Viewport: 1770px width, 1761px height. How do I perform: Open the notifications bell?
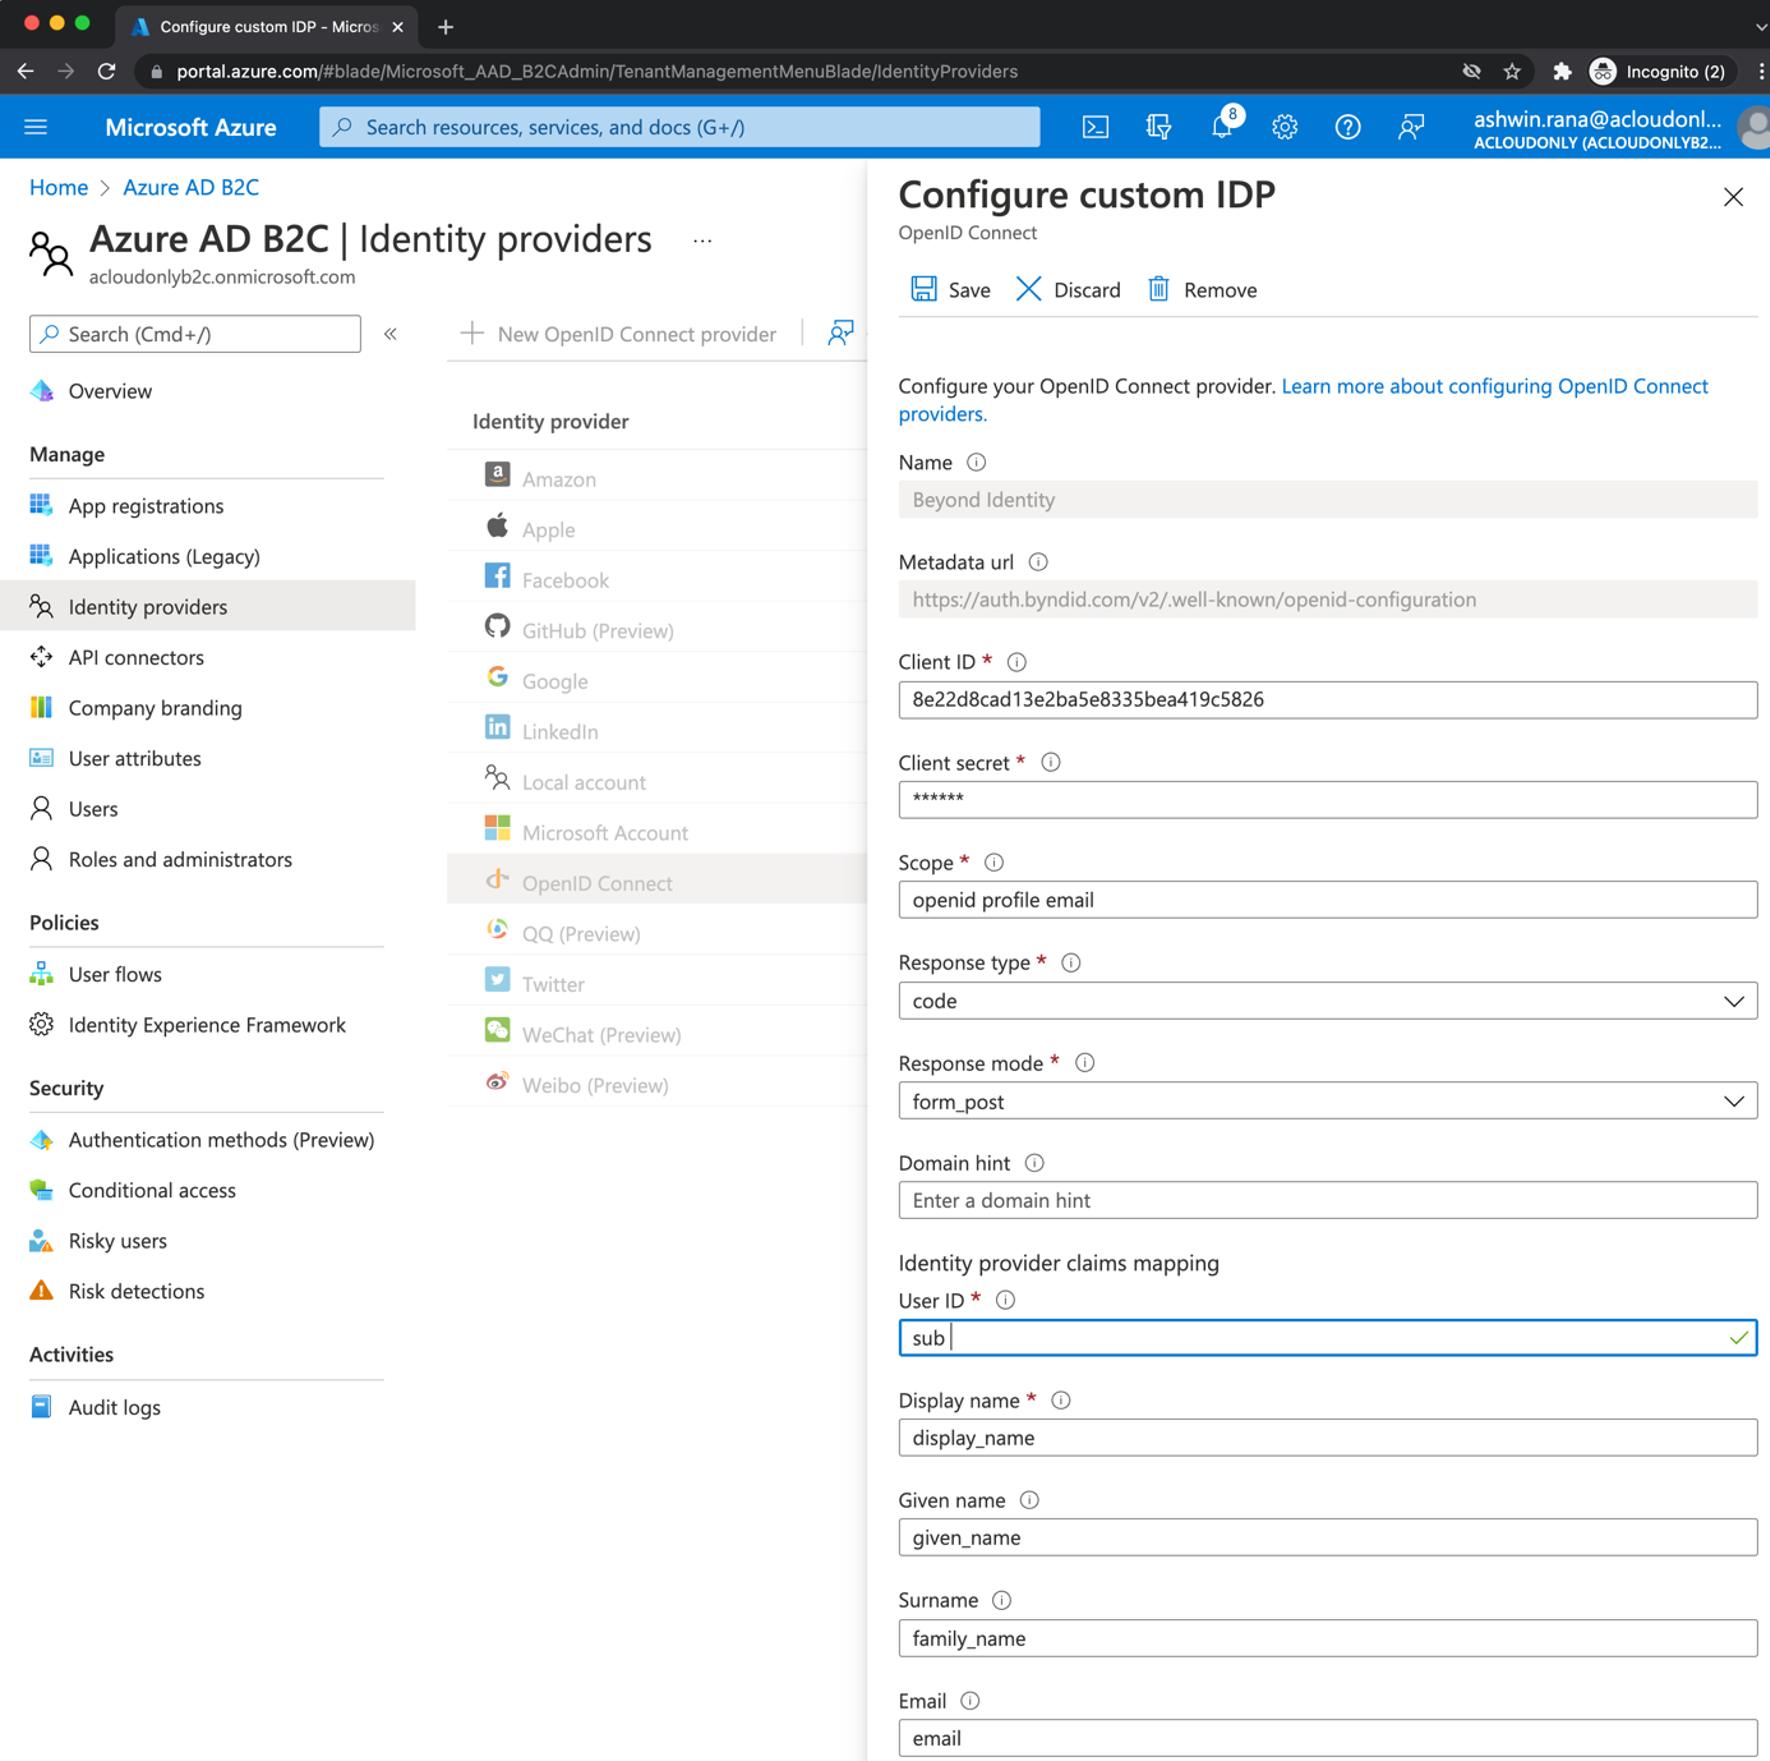[x=1221, y=127]
